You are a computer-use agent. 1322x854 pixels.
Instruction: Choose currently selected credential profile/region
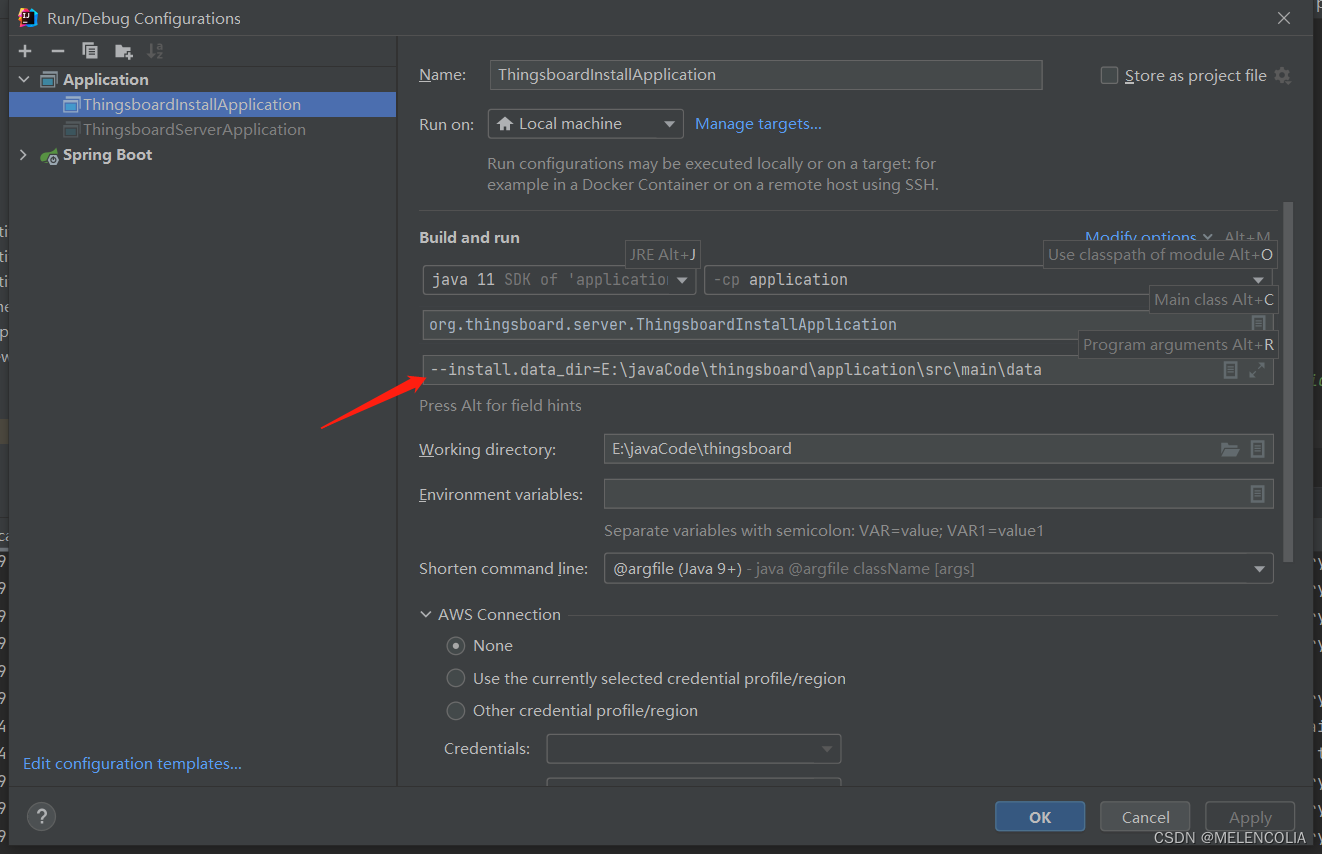[x=456, y=678]
